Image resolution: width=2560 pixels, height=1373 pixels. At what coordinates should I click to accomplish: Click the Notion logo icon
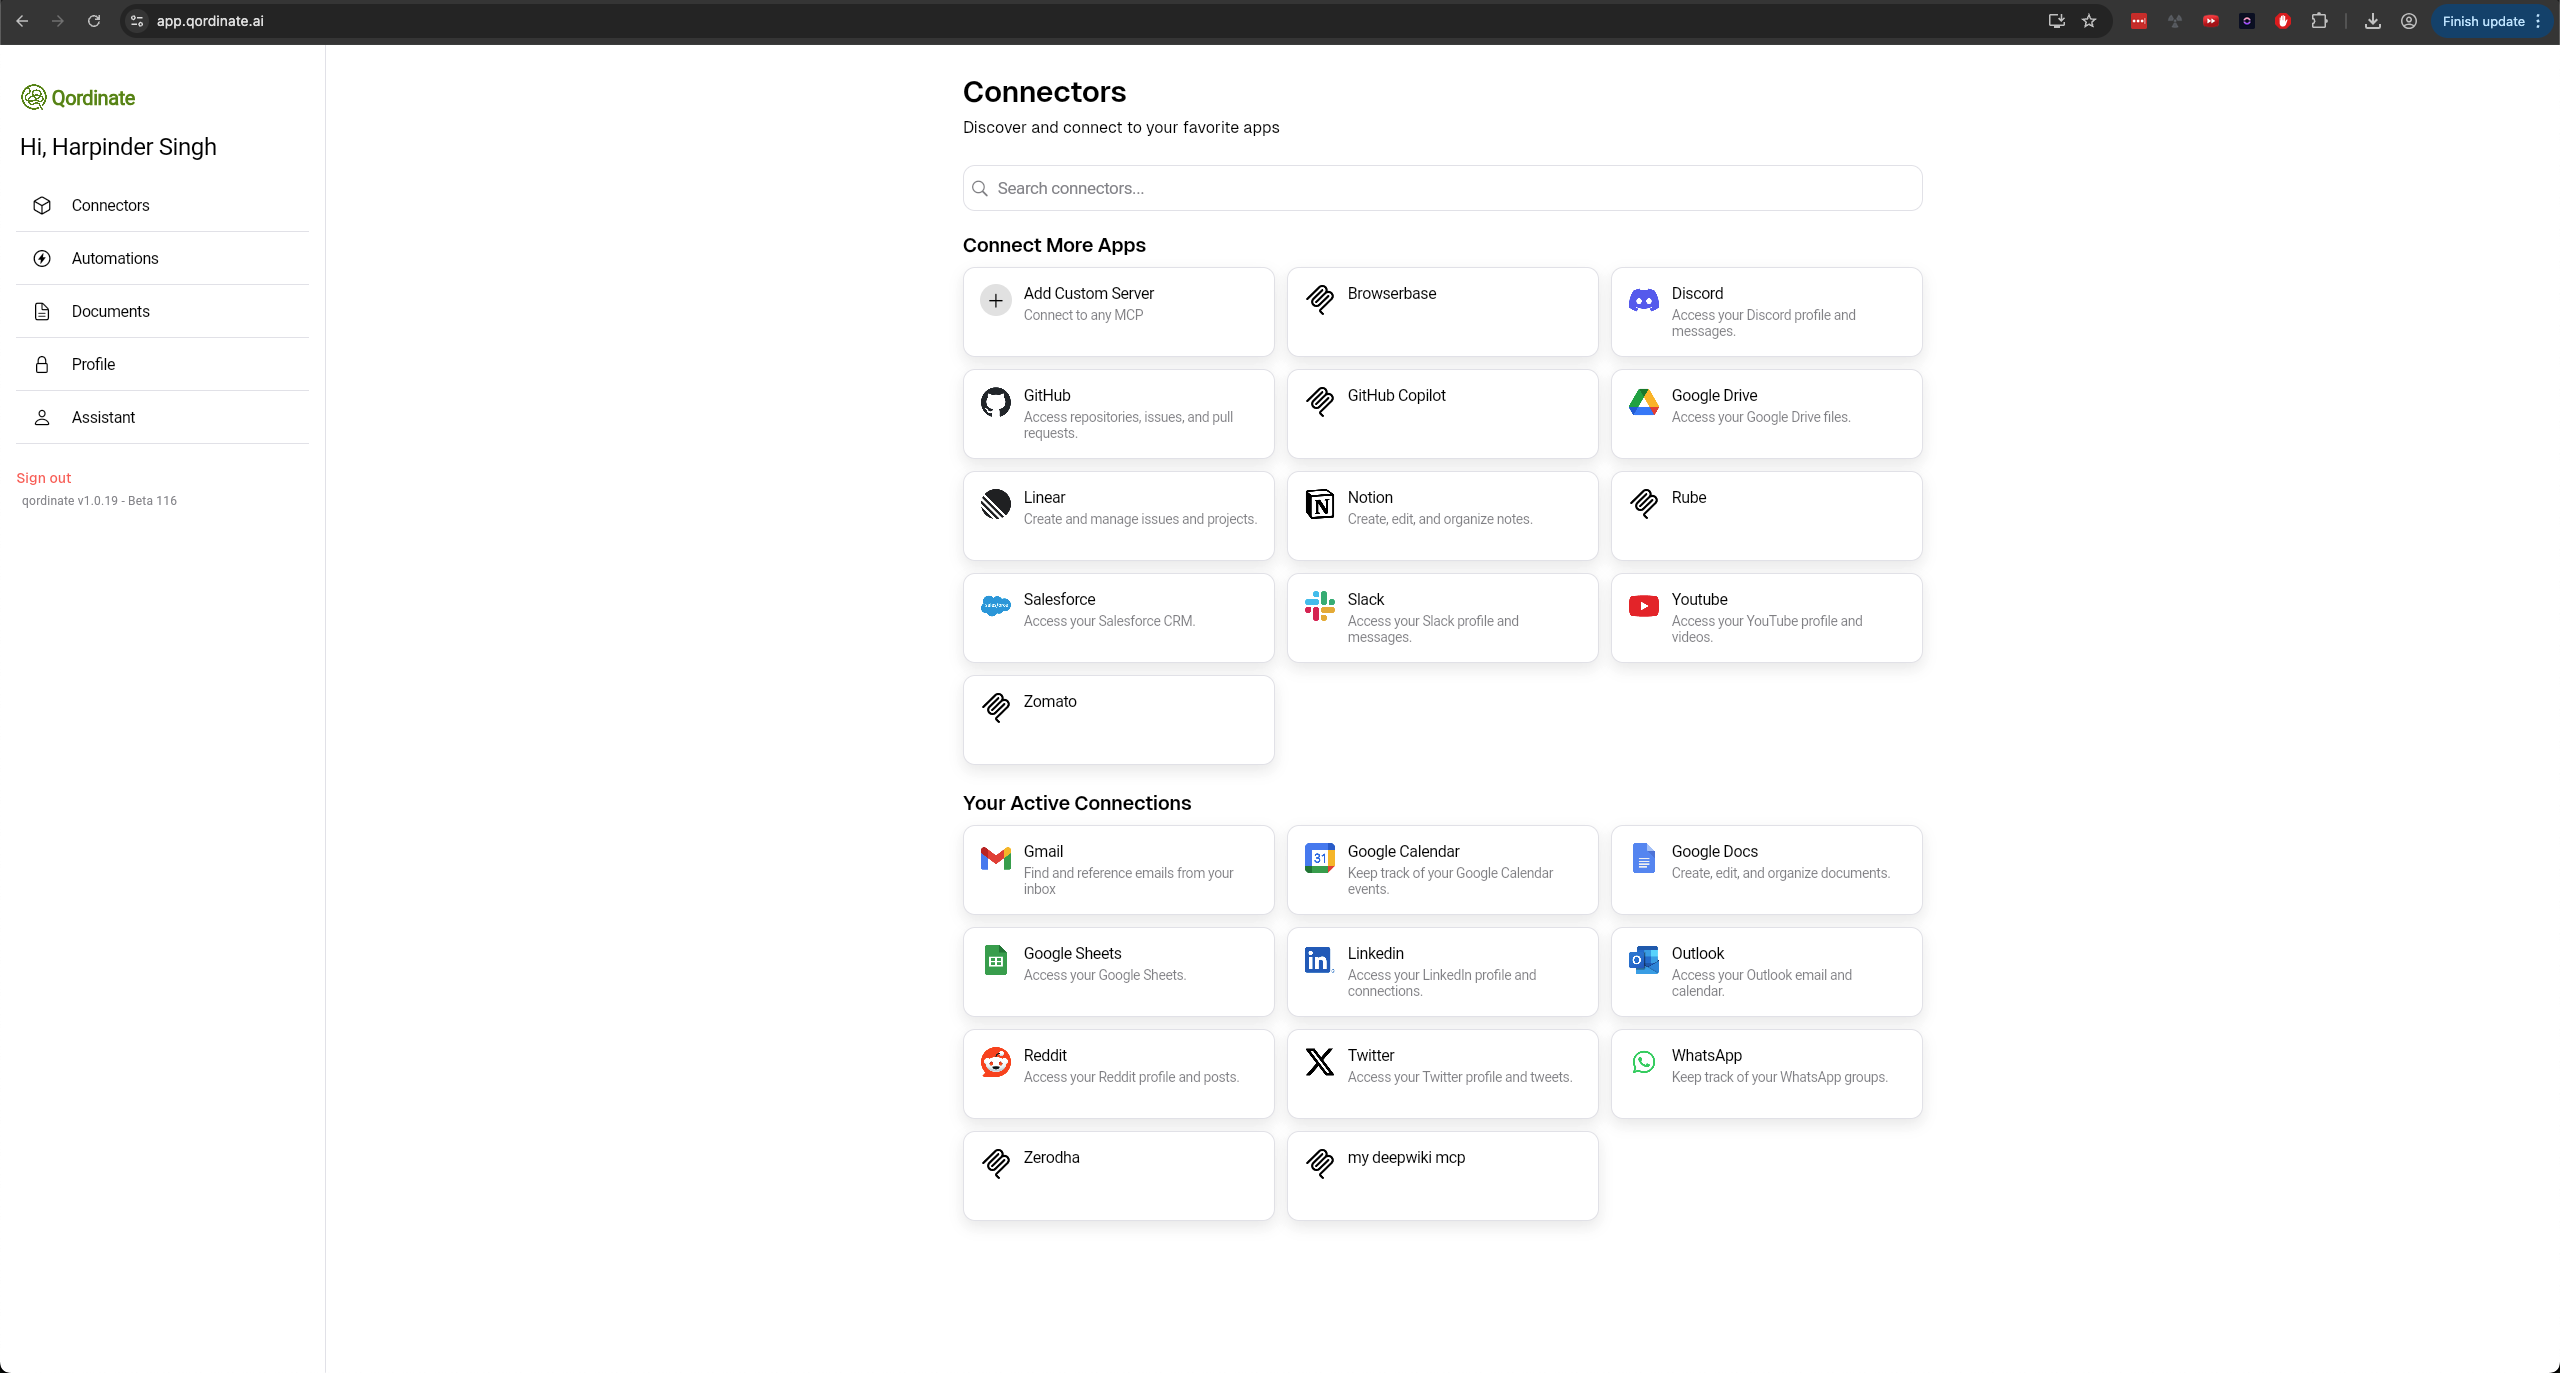pyautogui.click(x=1319, y=504)
